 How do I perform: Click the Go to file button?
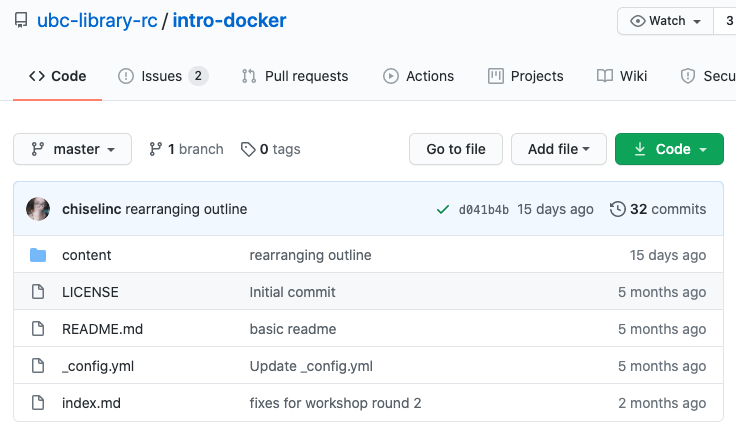point(456,149)
